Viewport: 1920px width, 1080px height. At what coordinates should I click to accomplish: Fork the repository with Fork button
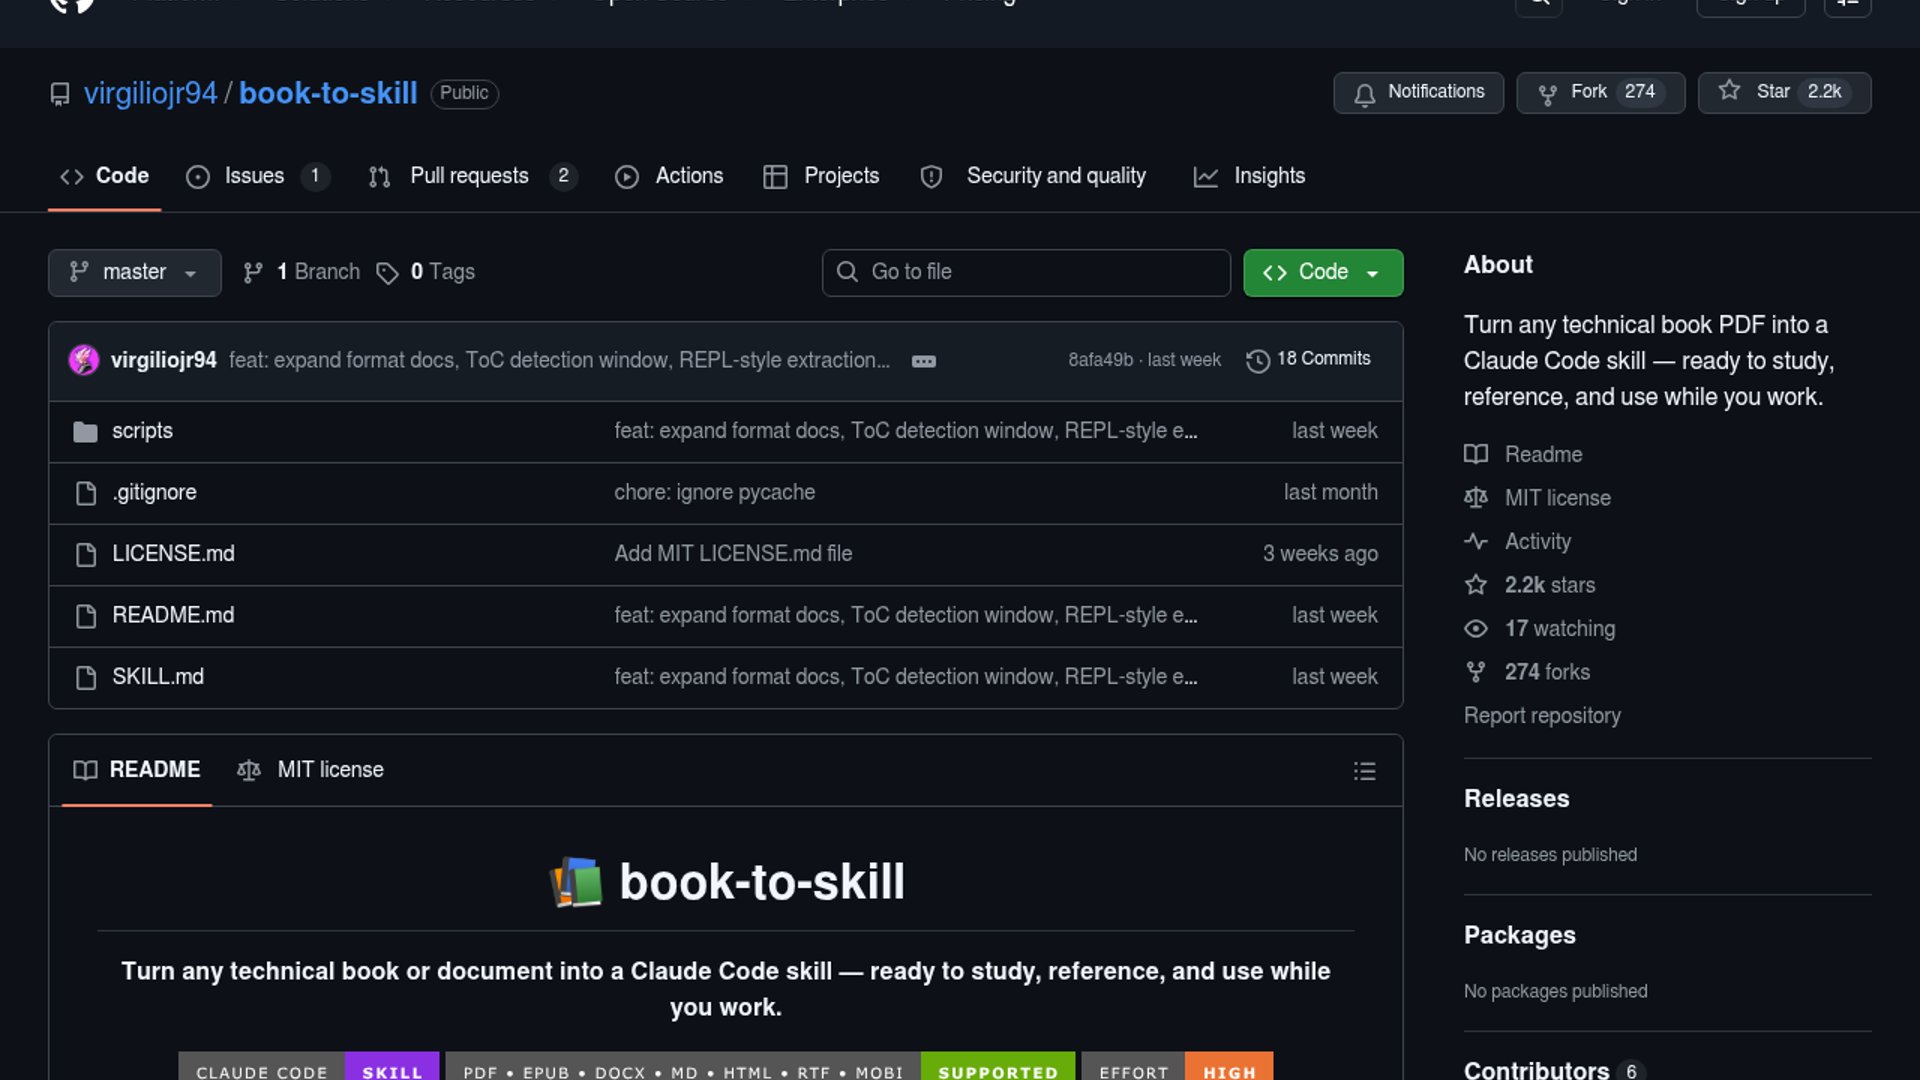[x=1600, y=92]
